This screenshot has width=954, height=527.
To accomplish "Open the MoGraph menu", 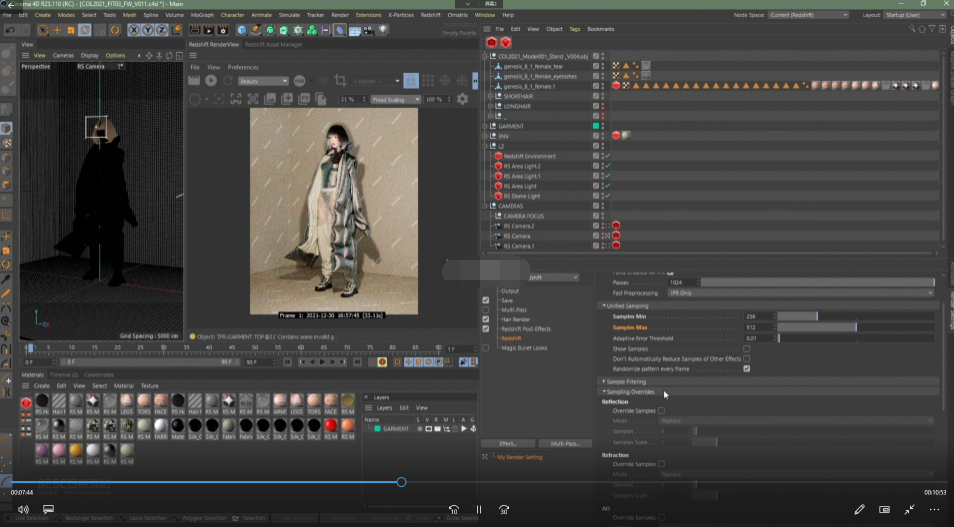I will tap(202, 15).
